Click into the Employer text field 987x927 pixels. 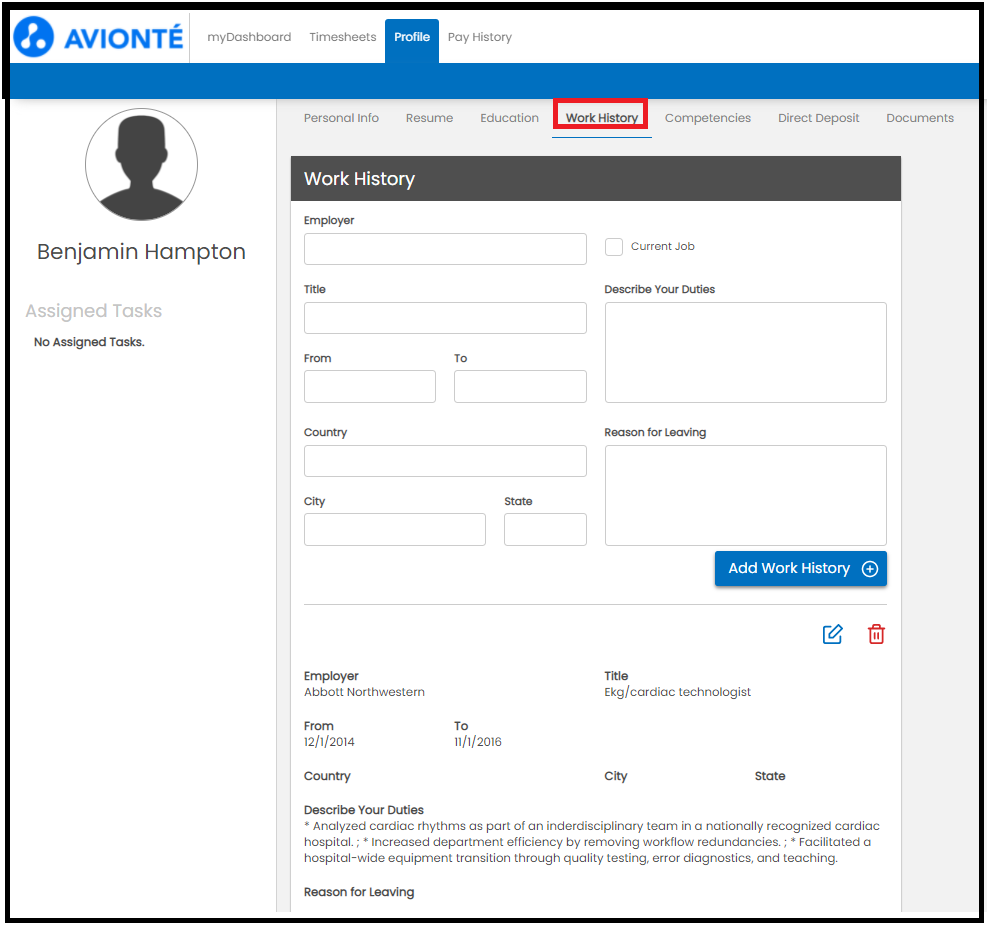tap(445, 249)
